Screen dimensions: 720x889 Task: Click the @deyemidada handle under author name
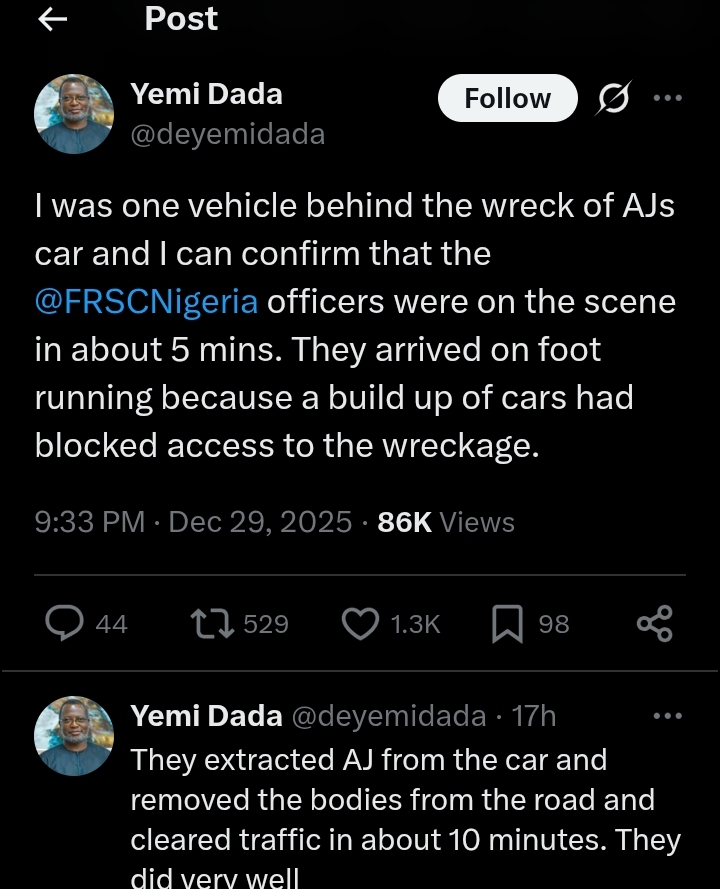point(227,134)
